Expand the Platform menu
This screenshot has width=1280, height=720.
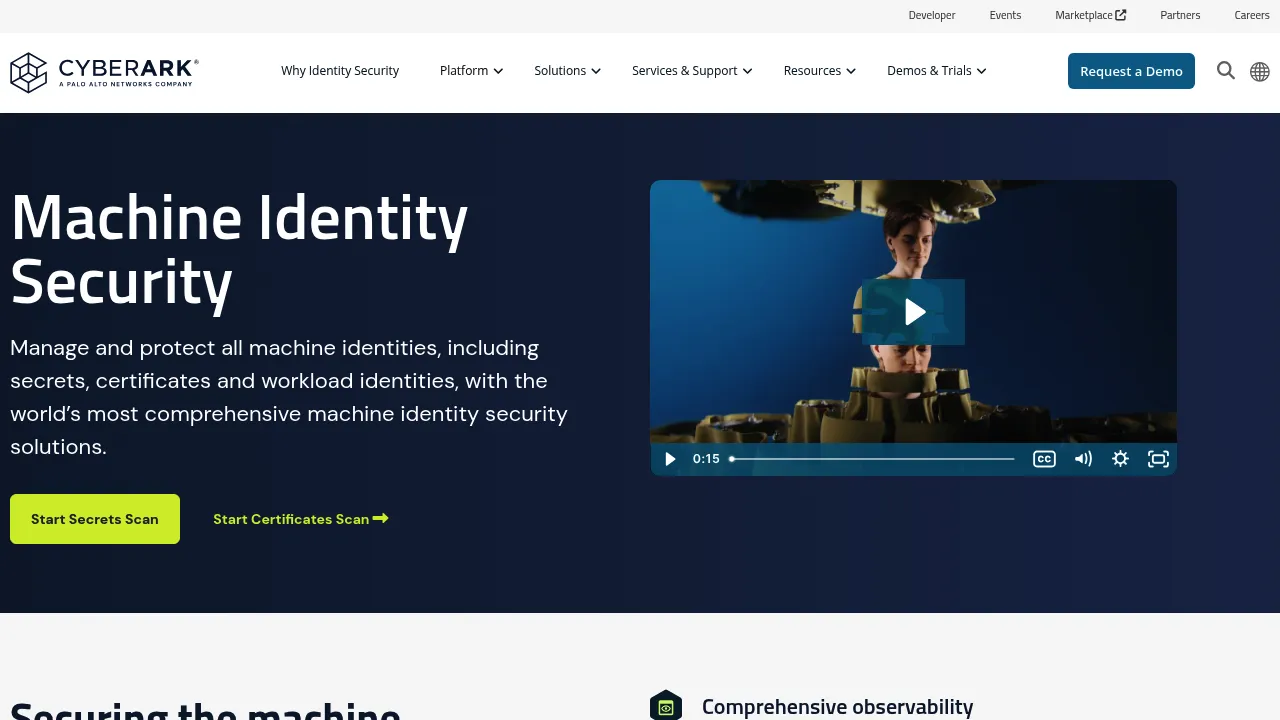(471, 71)
